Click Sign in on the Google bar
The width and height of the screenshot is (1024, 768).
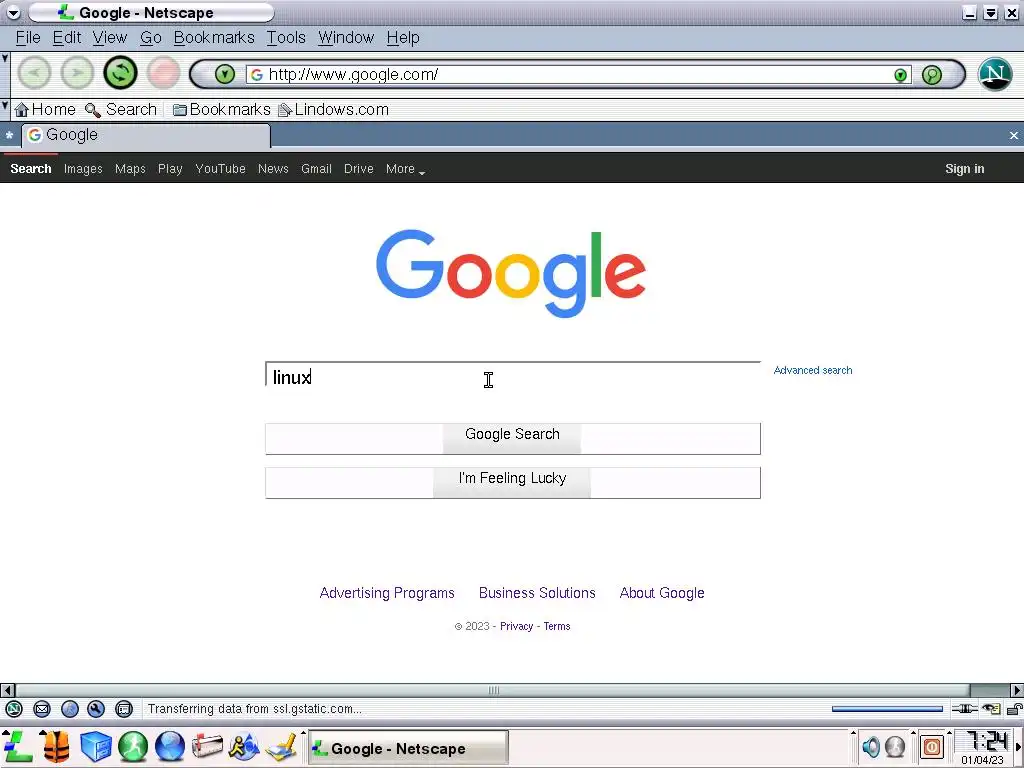[x=964, y=169]
